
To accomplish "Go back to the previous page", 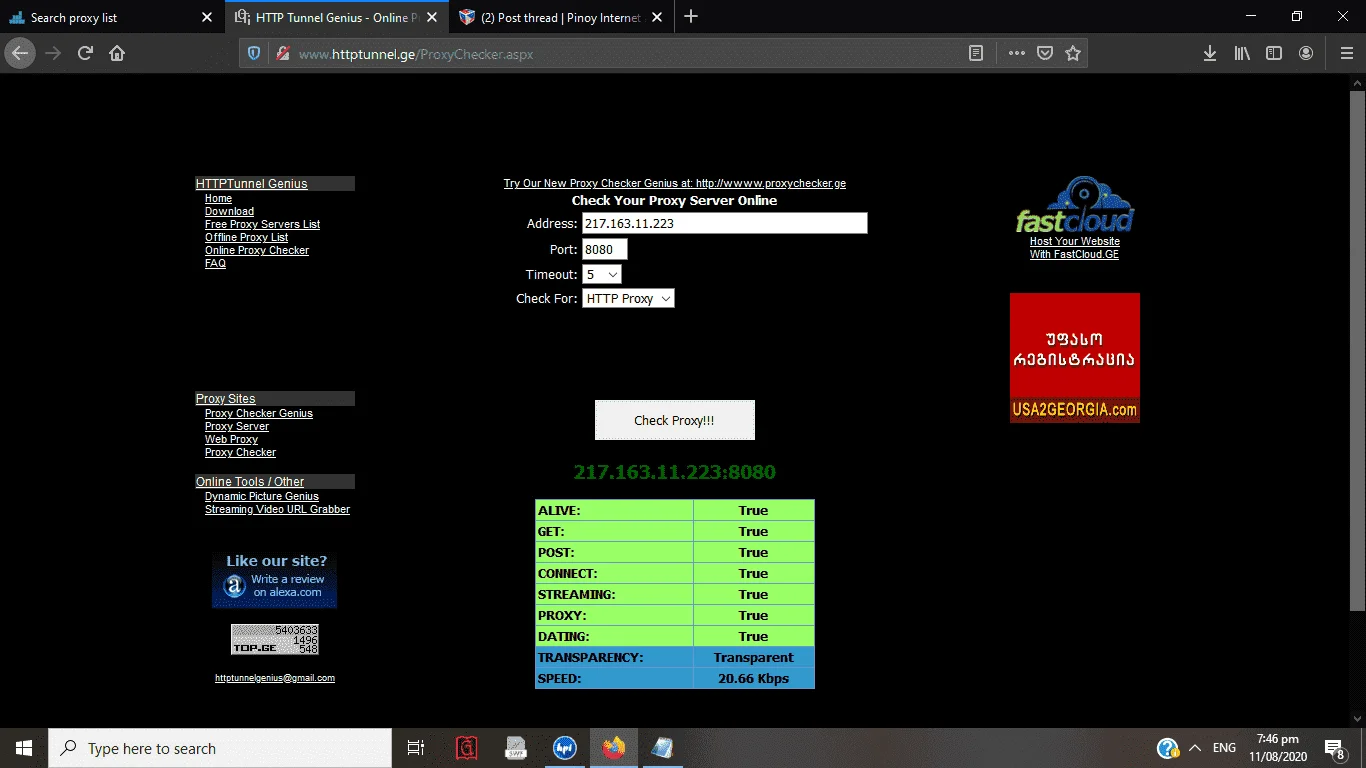I will click(20, 53).
